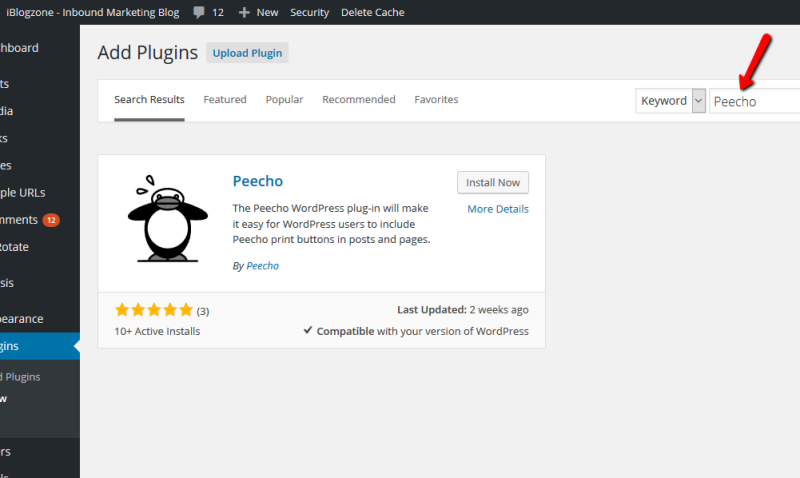Click the Peecho plugin title link
This screenshot has height=478, width=800.
click(x=258, y=181)
